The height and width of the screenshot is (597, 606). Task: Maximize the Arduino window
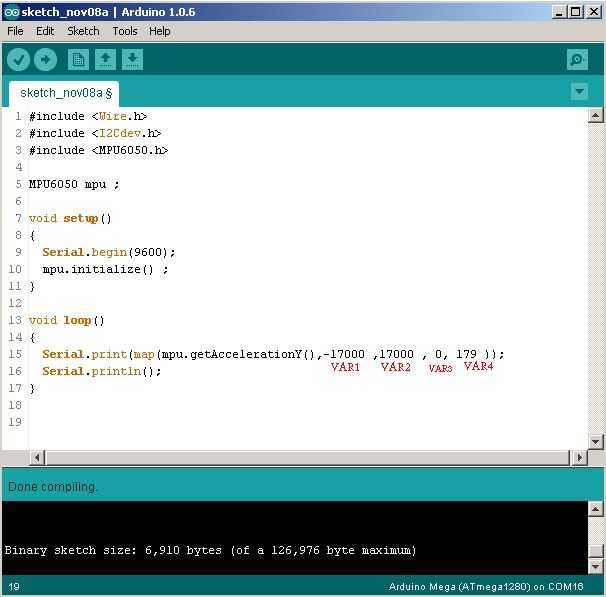click(x=575, y=12)
